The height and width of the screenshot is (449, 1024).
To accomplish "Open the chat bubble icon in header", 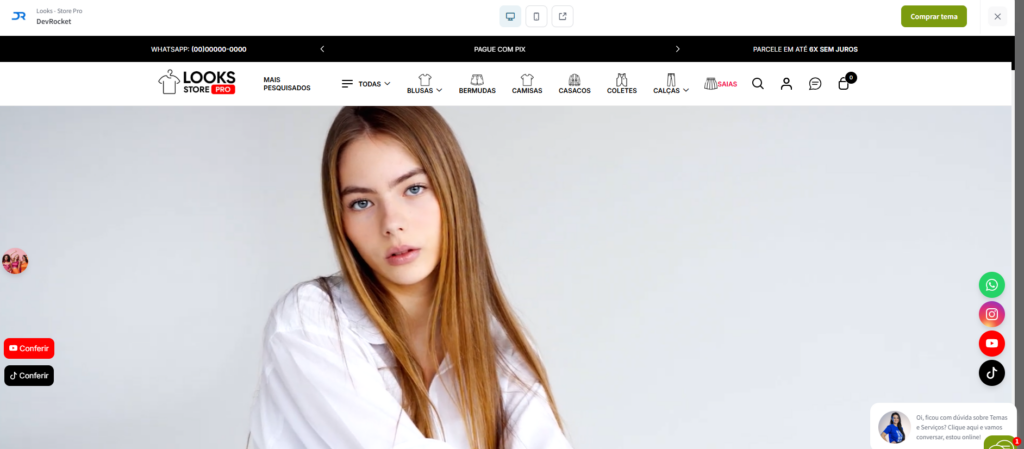I will pyautogui.click(x=815, y=84).
